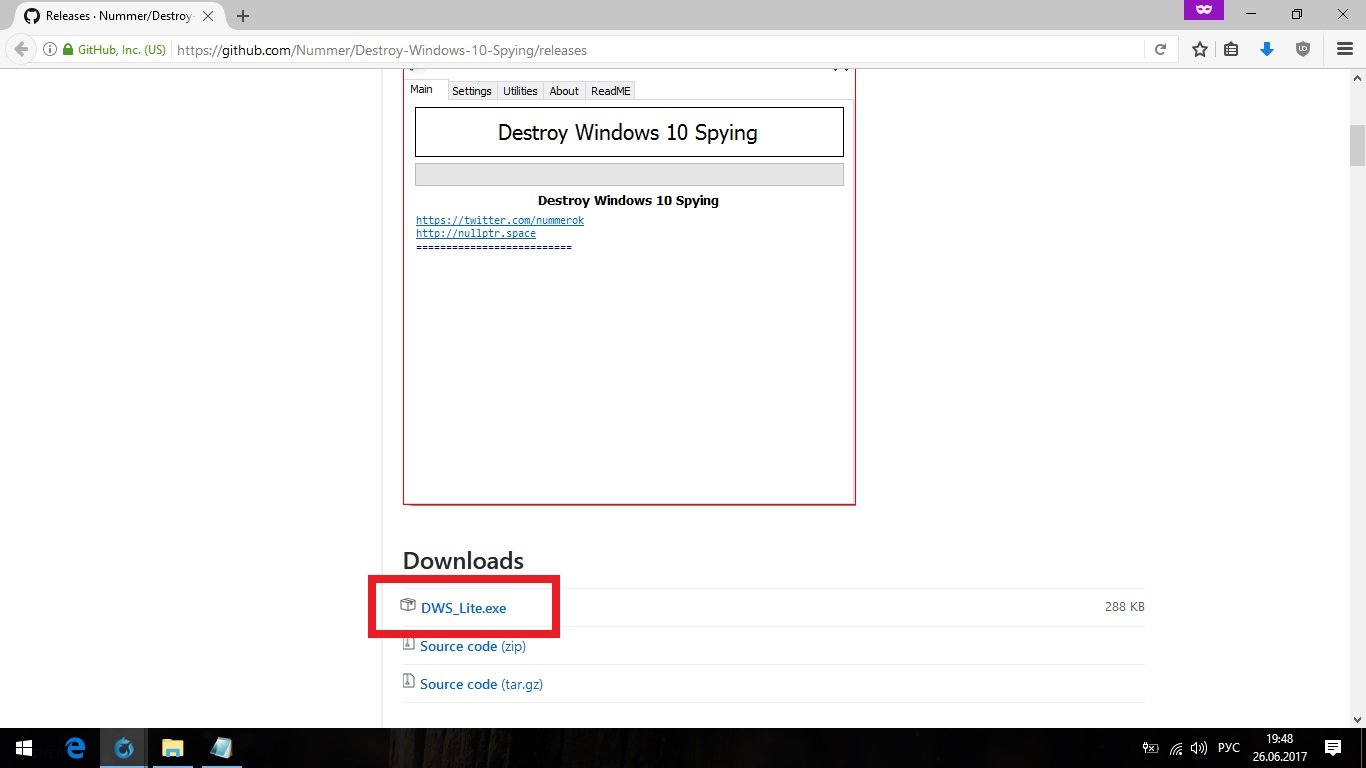The height and width of the screenshot is (768, 1366).
Task: Open the hamburger menu in the browser
Action: pos(1344,49)
